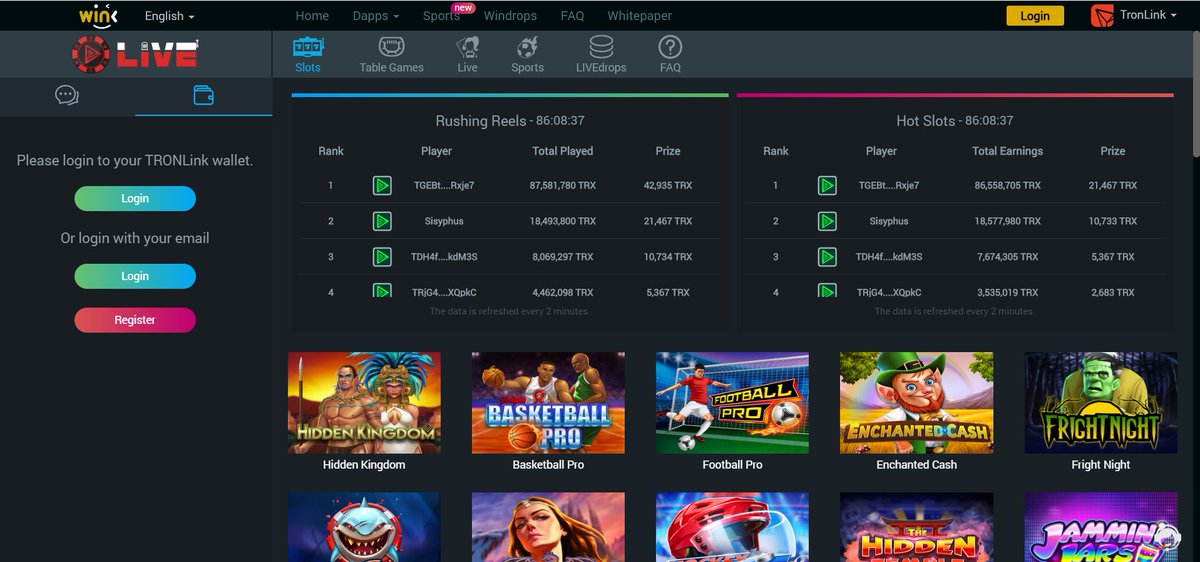Go to Home in top navigation
1200x562 pixels.
click(x=312, y=16)
